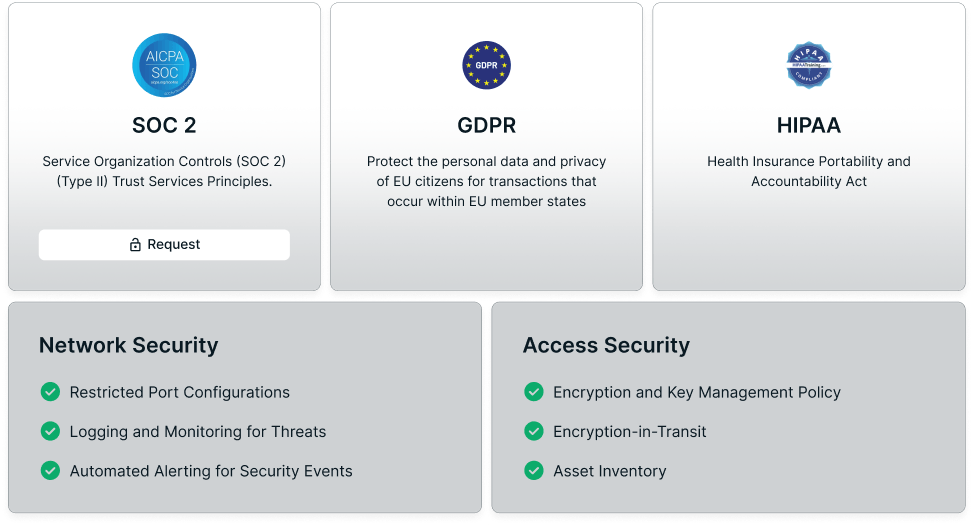Click the green check beside Logging and Monitoring
973x525 pixels.
click(50, 431)
